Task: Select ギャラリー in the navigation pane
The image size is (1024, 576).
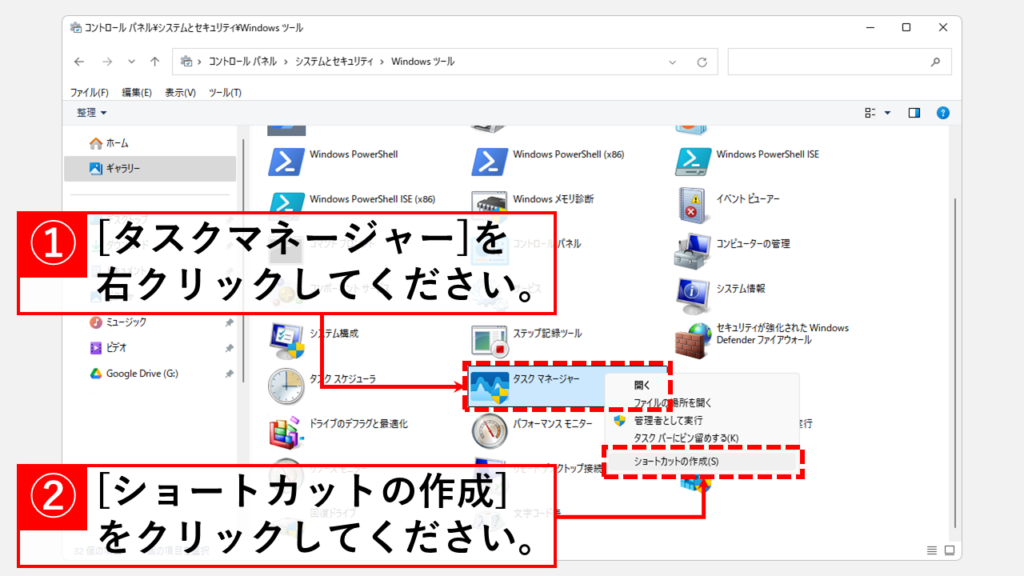Action: (x=123, y=168)
